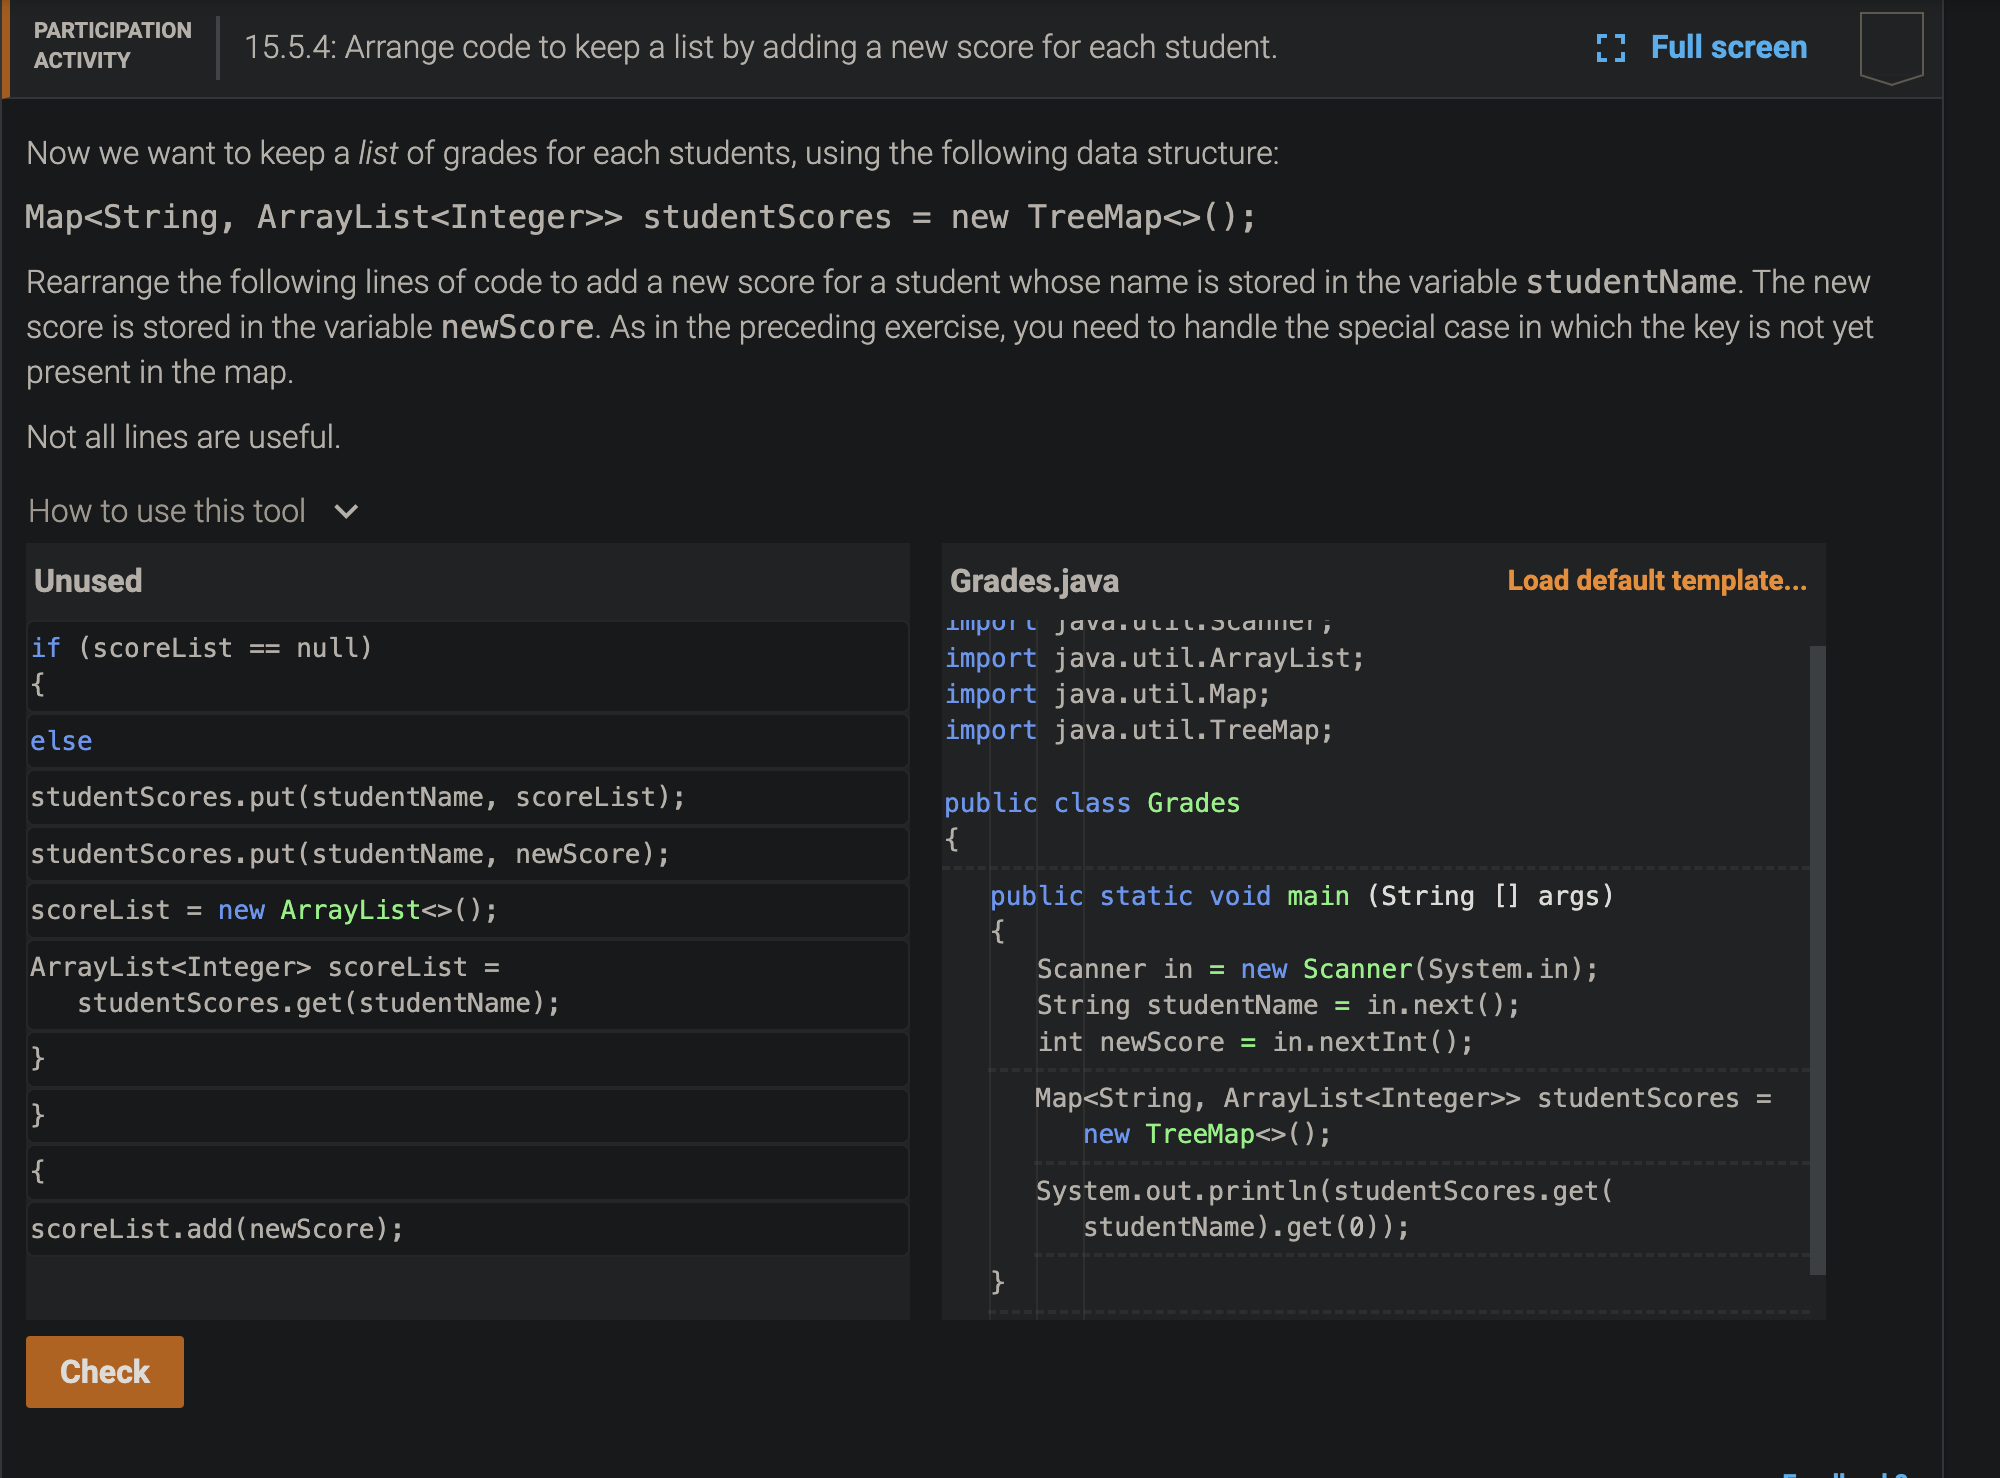
Task: Click Load default template link
Action: click(1656, 581)
